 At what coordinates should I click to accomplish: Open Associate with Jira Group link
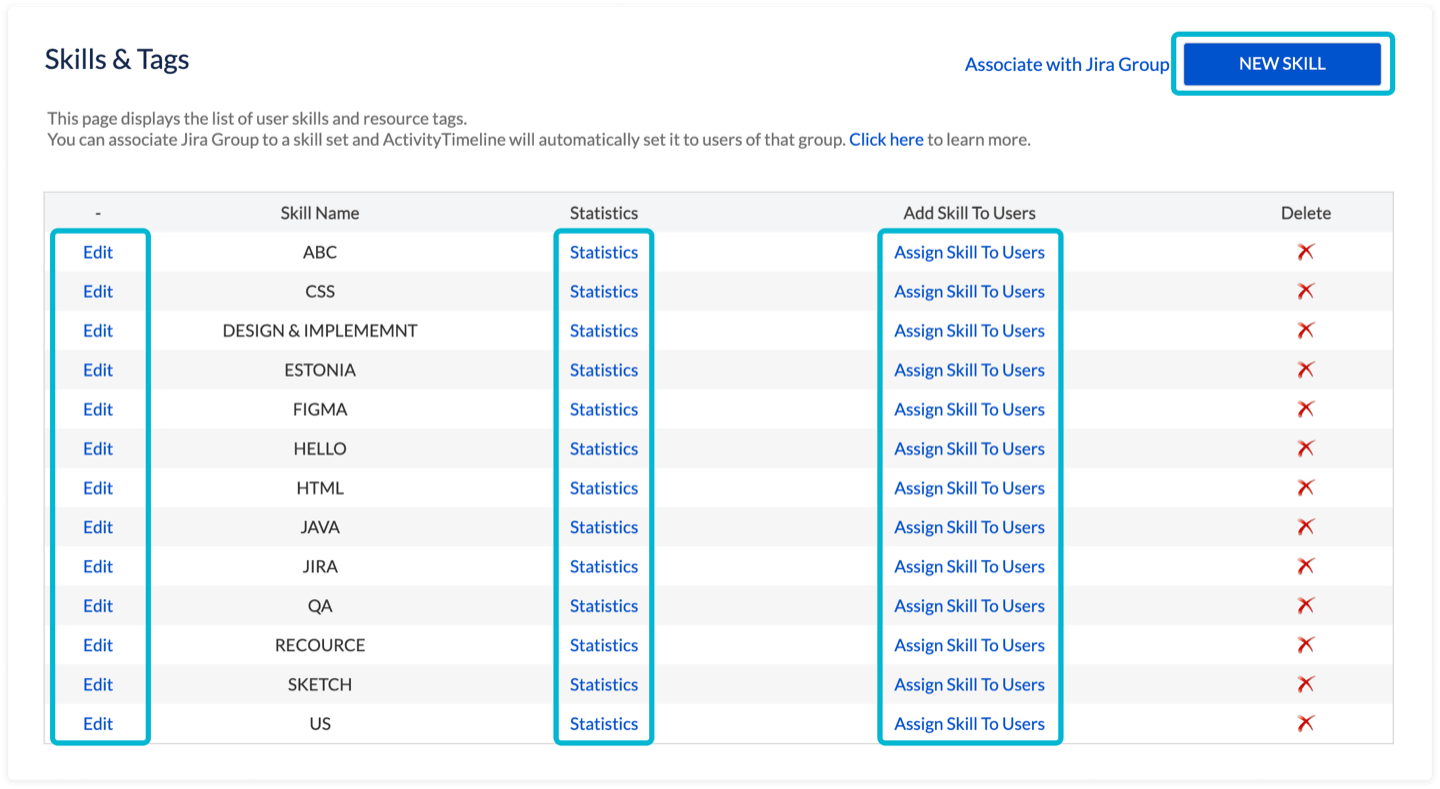tap(1067, 64)
